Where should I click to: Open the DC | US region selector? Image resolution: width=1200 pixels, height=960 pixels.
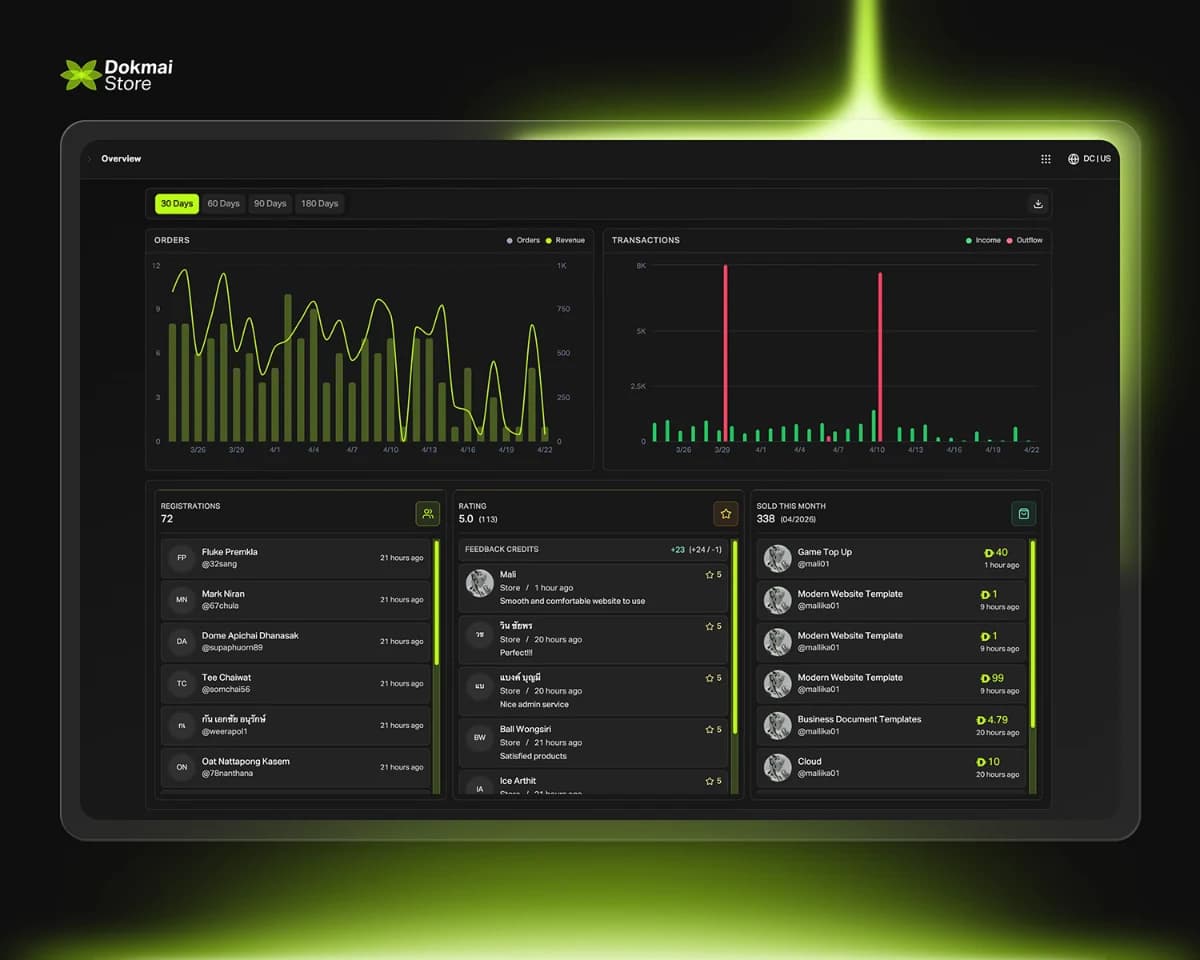1095,158
